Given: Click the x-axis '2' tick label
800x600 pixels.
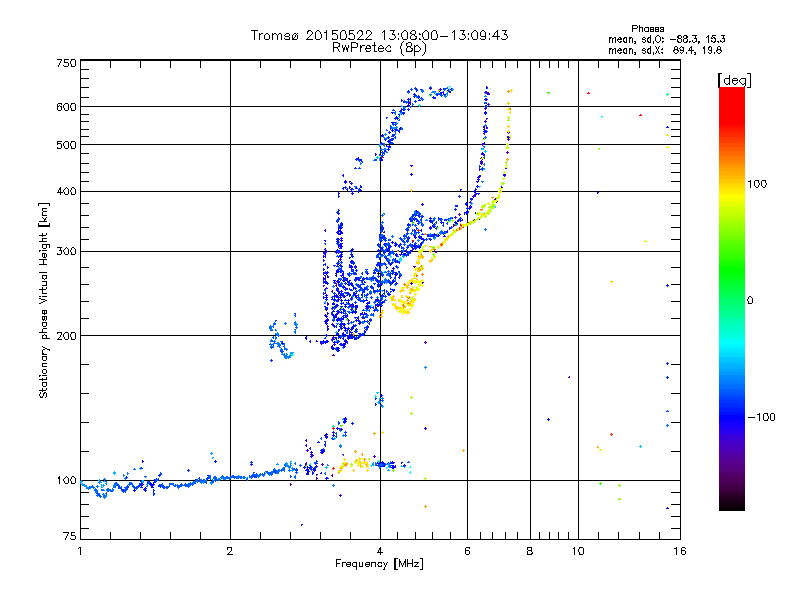Looking at the screenshot, I should (x=230, y=551).
